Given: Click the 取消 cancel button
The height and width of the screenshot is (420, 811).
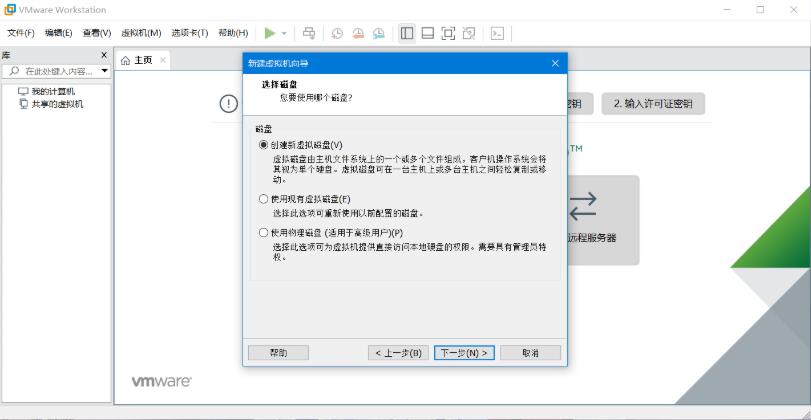Looking at the screenshot, I should coord(531,353).
